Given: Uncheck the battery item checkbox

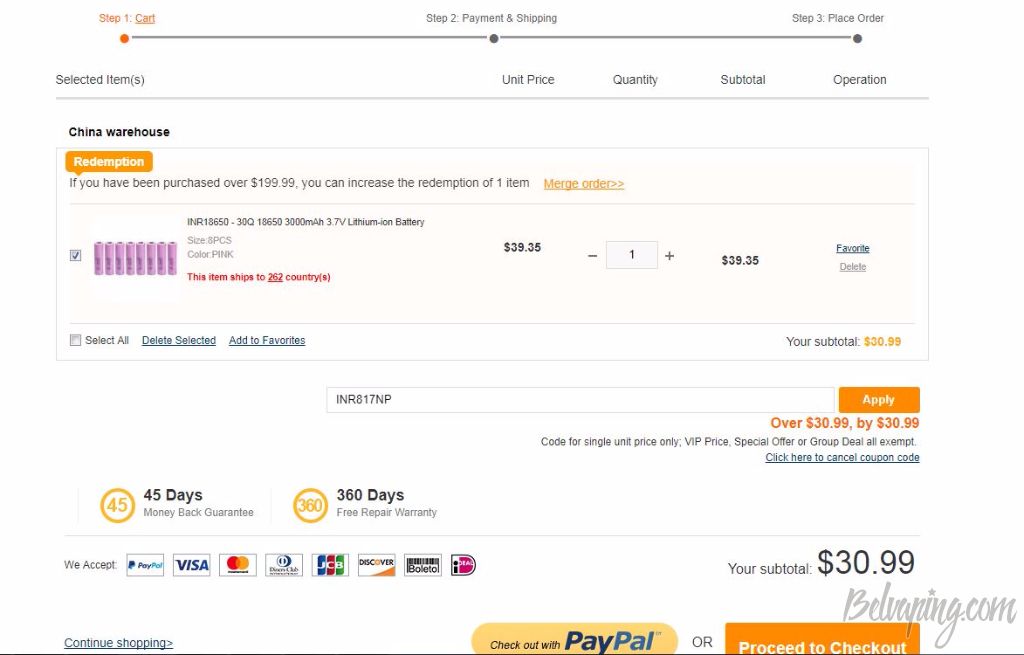Looking at the screenshot, I should [x=76, y=255].
